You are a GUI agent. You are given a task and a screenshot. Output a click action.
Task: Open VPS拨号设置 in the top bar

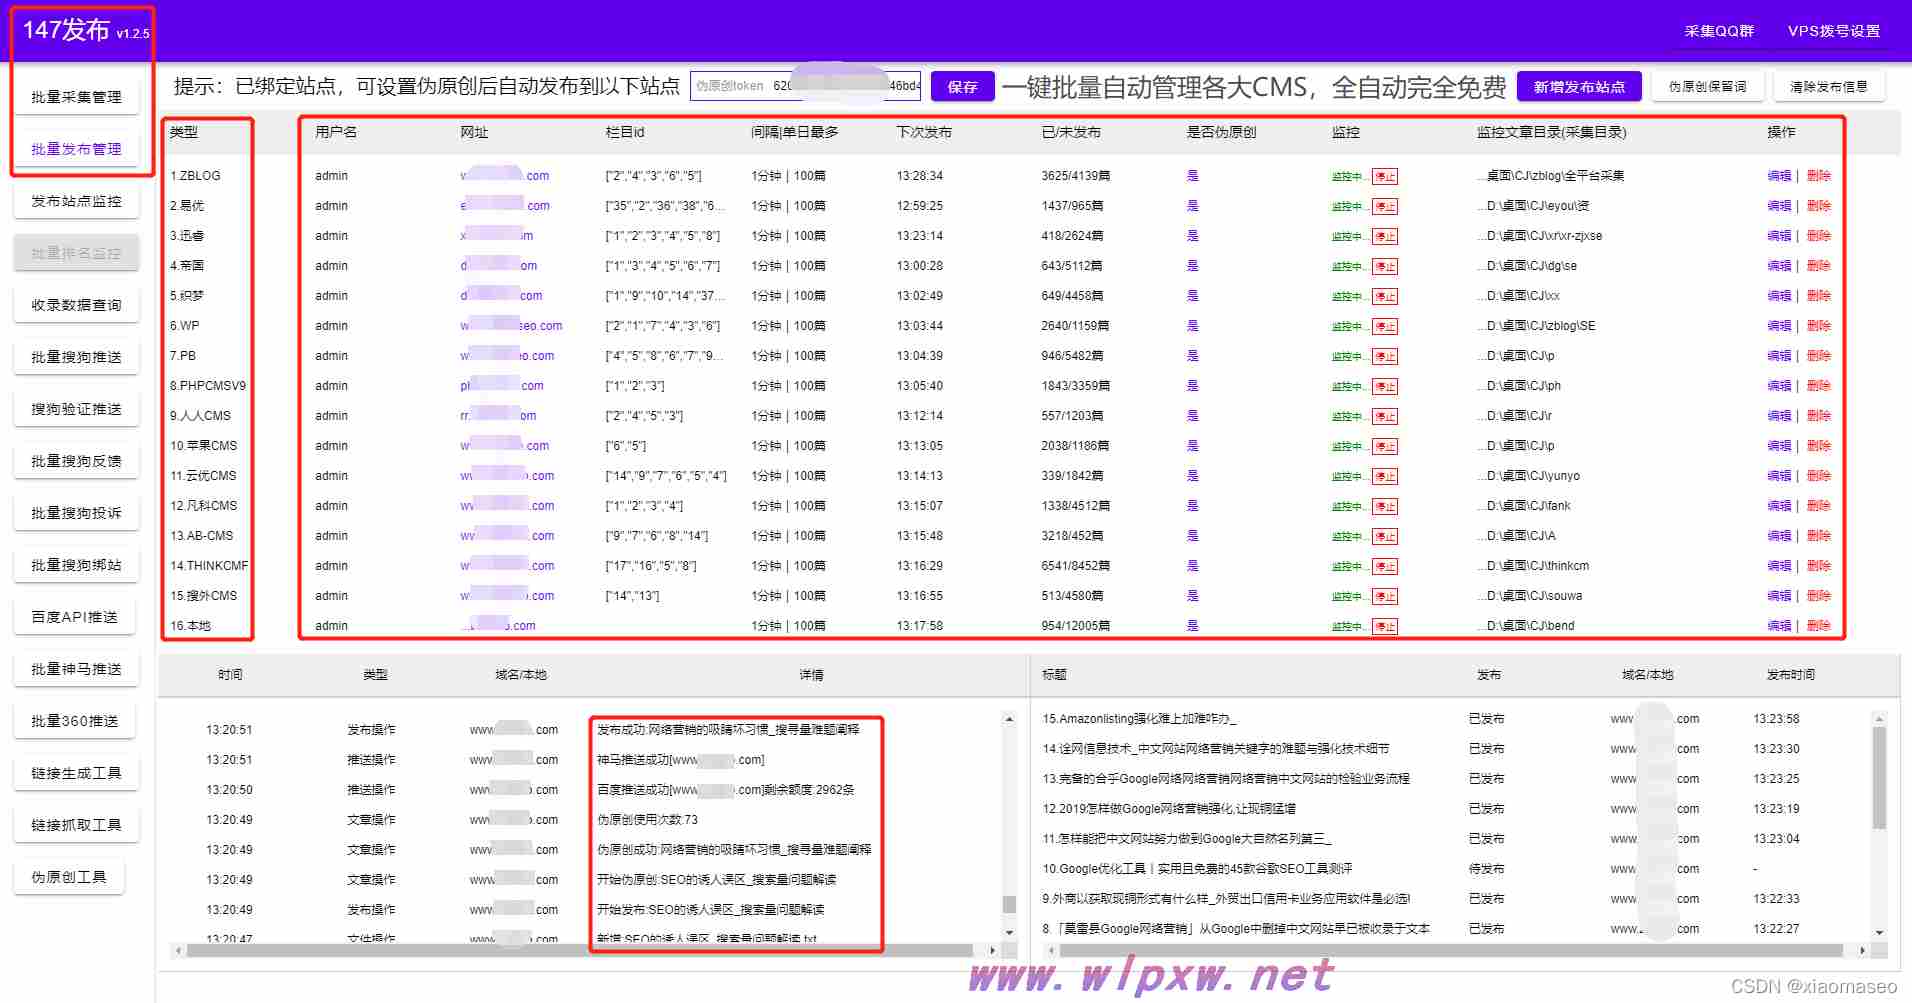1834,31
